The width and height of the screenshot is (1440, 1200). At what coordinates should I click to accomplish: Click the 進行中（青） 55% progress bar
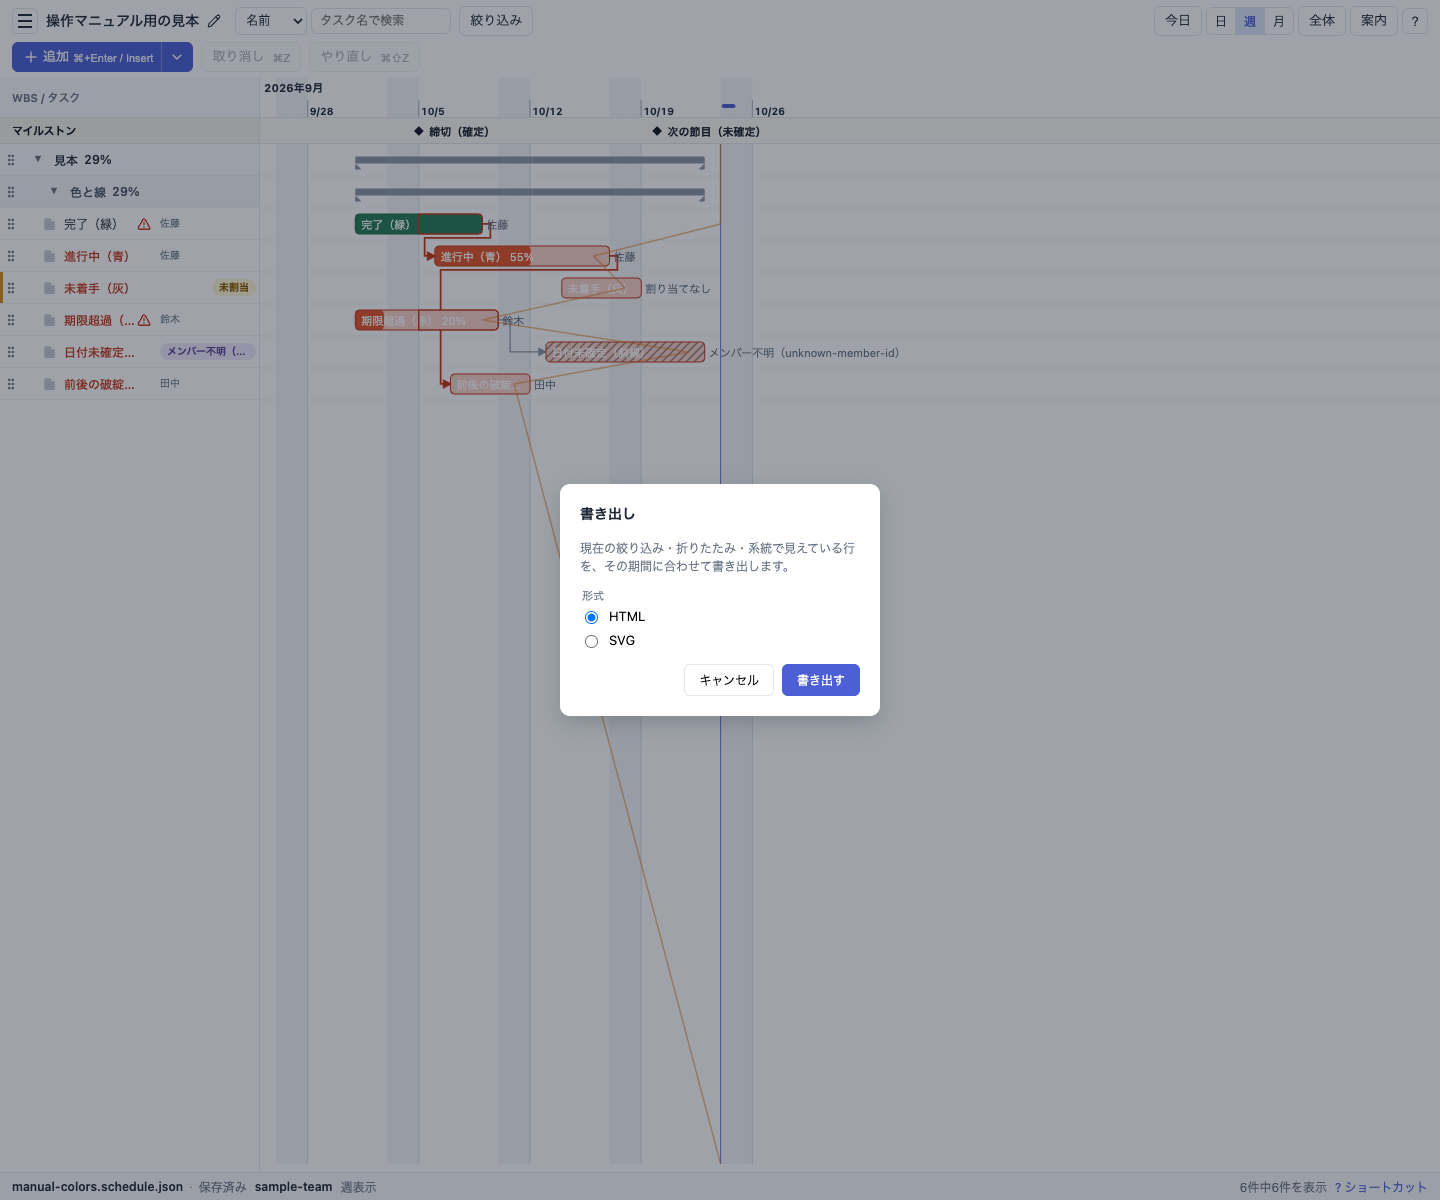[522, 257]
